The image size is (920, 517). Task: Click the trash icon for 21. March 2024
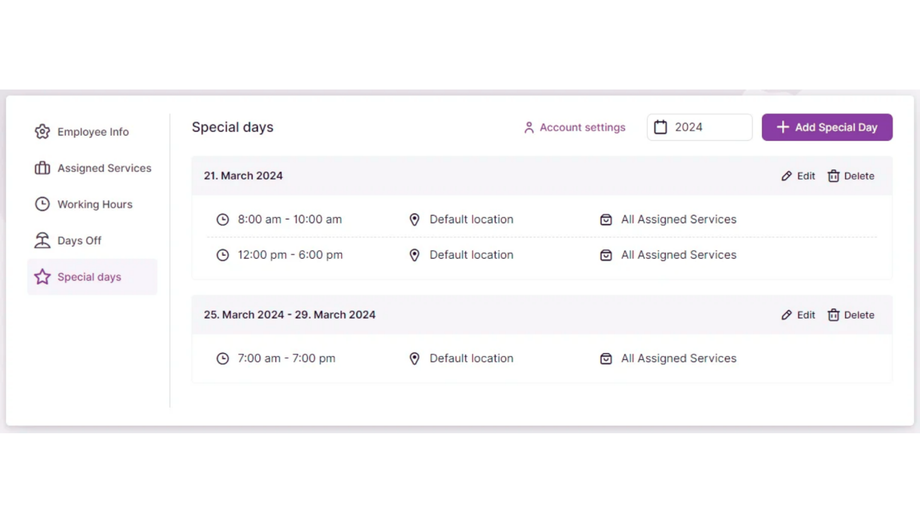(833, 176)
